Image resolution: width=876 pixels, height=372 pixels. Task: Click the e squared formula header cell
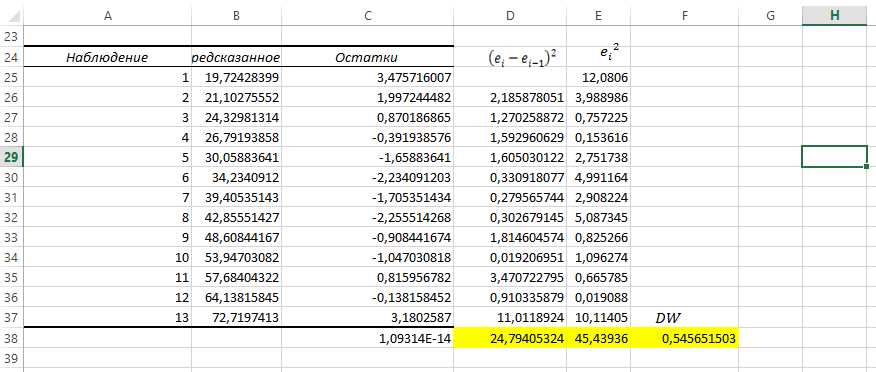tap(598, 56)
